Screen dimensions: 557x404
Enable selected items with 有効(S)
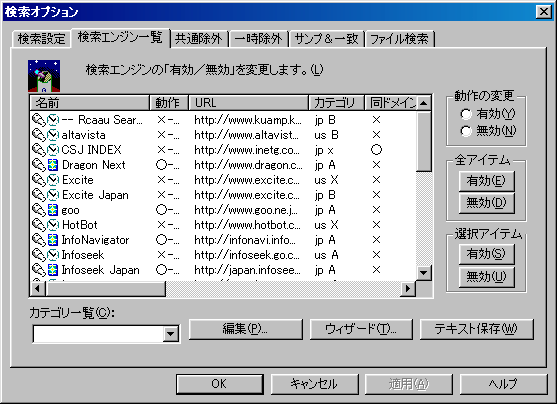(x=486, y=254)
